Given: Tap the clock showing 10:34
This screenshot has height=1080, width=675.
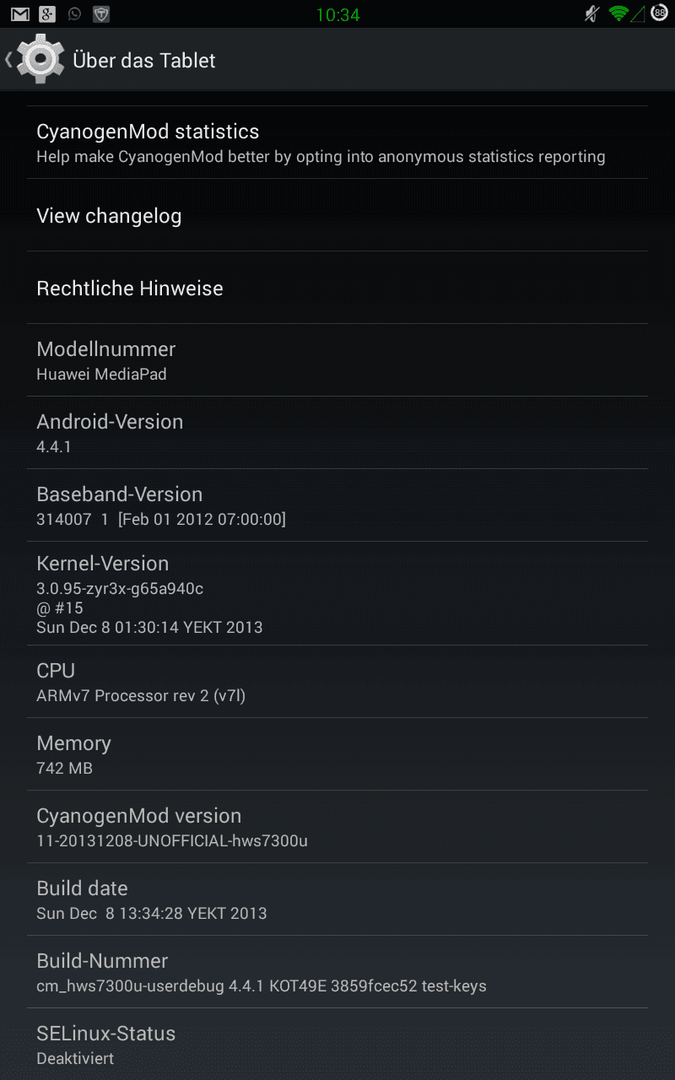Looking at the screenshot, I should tap(338, 14).
